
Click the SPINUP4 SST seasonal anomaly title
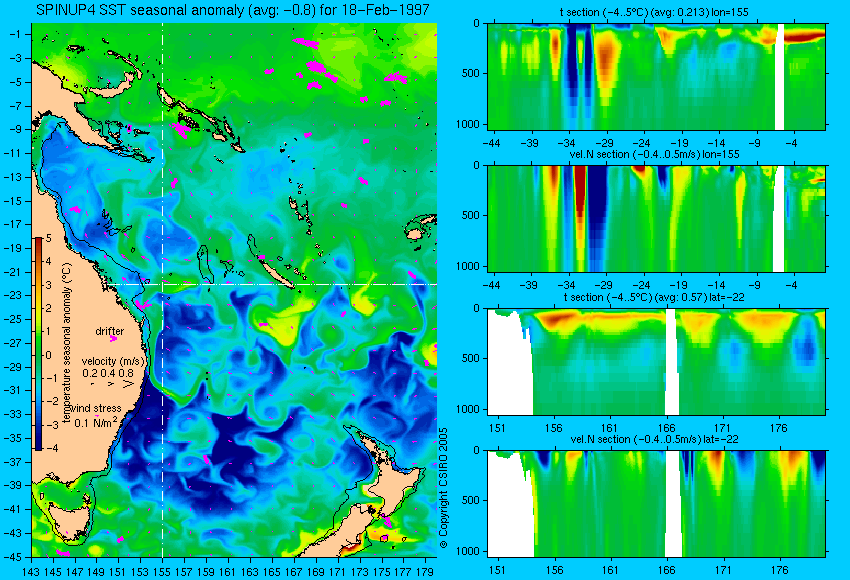pos(233,10)
